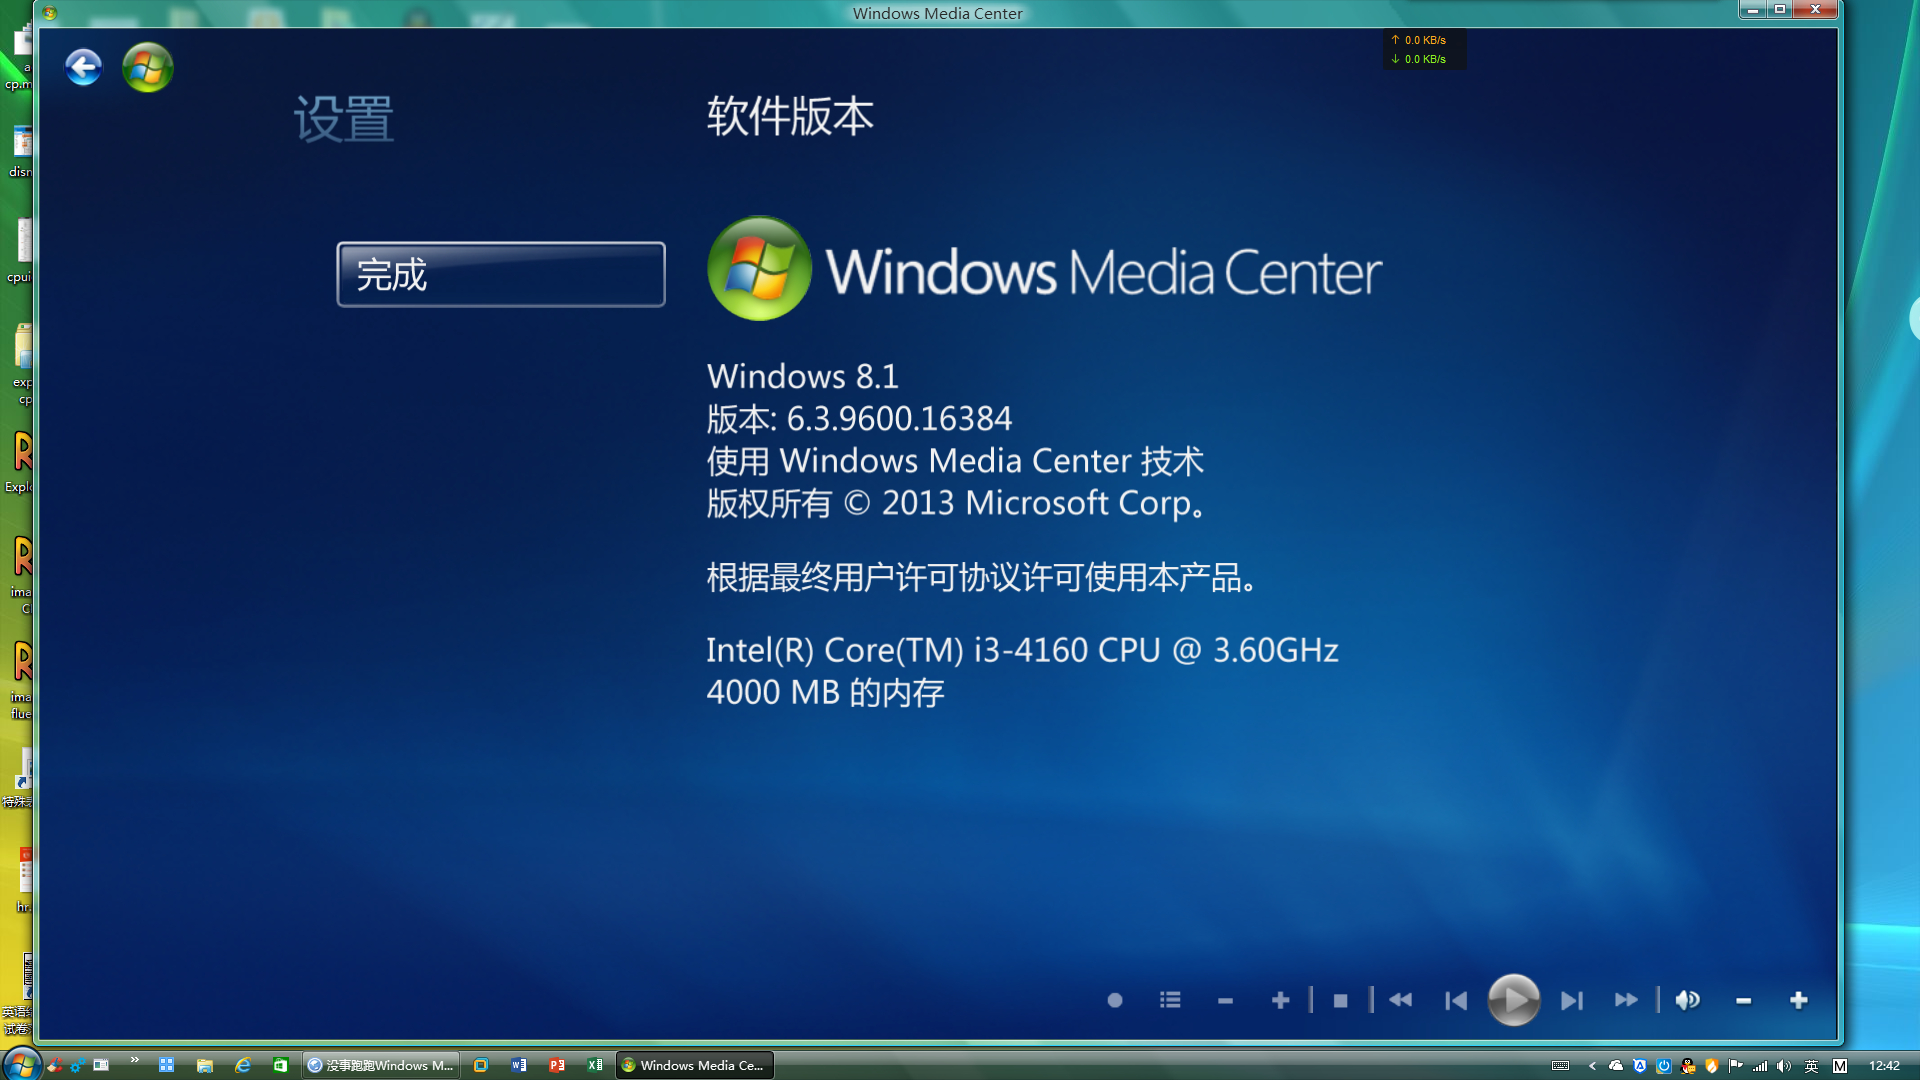The height and width of the screenshot is (1080, 1920).
Task: Decrease volume with the minus button
Action: pyautogui.click(x=1744, y=1000)
